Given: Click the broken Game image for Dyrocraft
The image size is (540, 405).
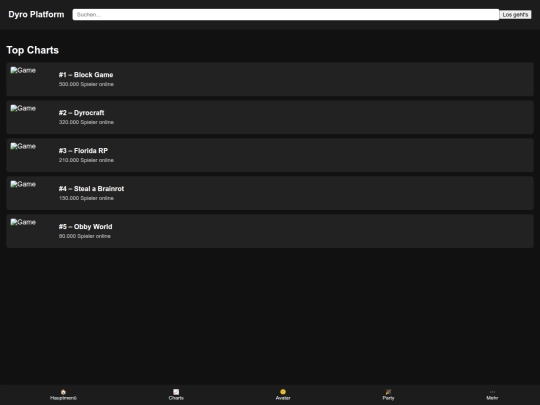Looking at the screenshot, I should [x=23, y=108].
